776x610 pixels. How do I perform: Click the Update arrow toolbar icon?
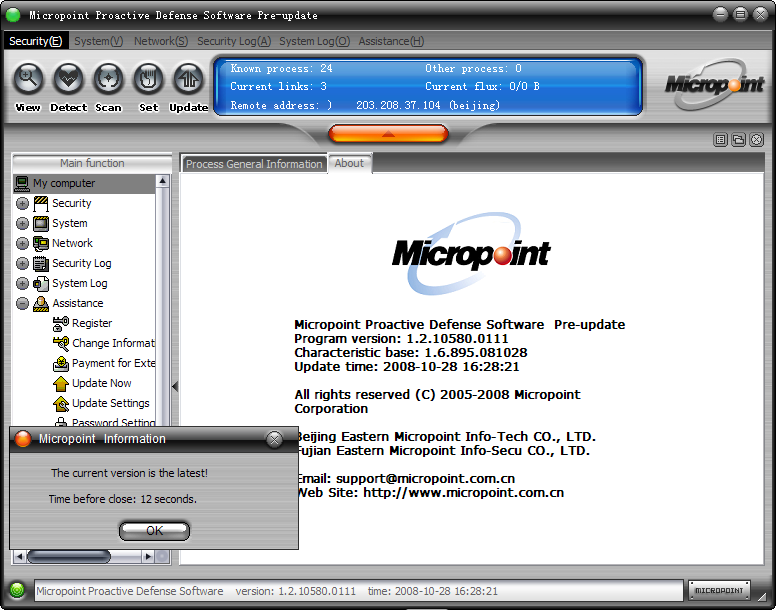(188, 78)
